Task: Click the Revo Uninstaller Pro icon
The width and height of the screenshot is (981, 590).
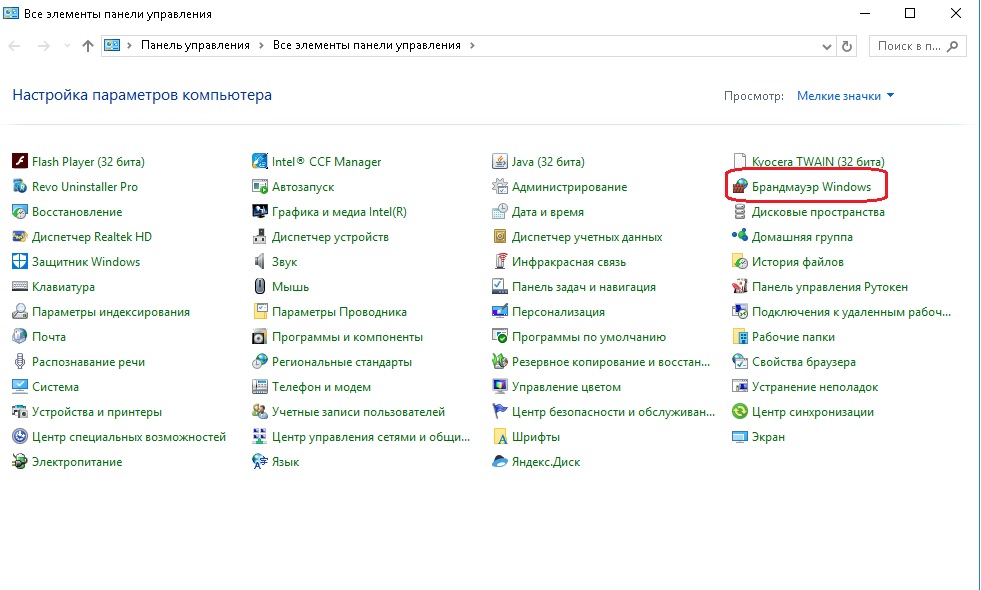Action: pyautogui.click(x=20, y=186)
